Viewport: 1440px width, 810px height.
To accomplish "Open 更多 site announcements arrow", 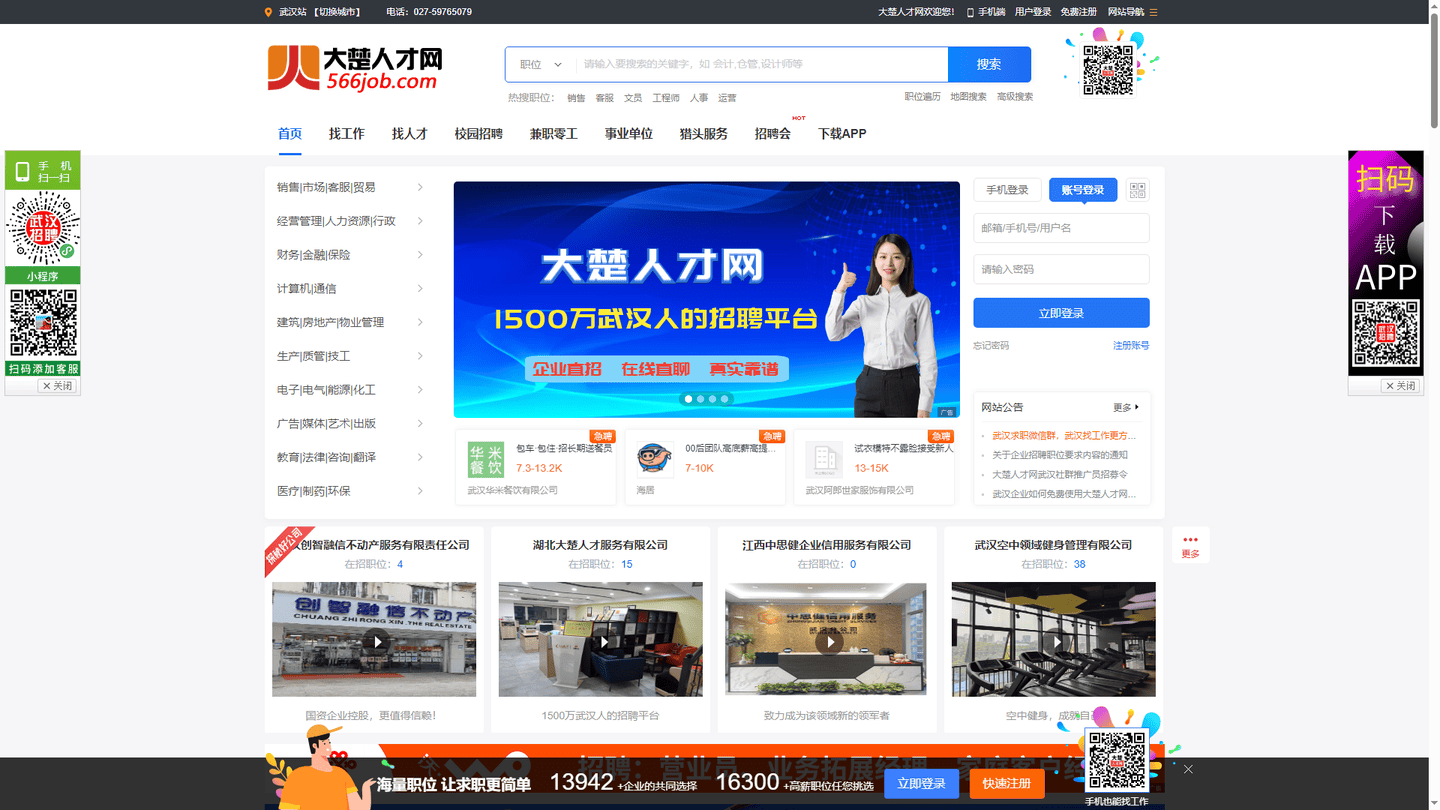I will (x=1126, y=407).
